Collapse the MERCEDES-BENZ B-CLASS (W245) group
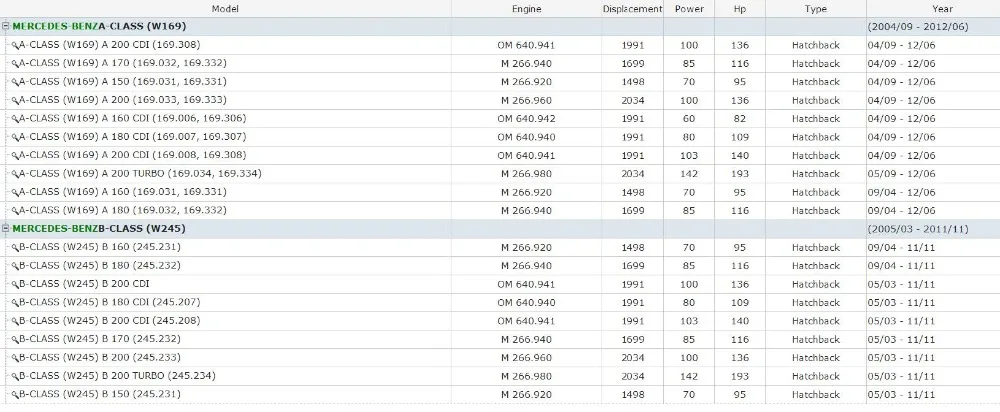The image size is (1000, 412). [6, 228]
